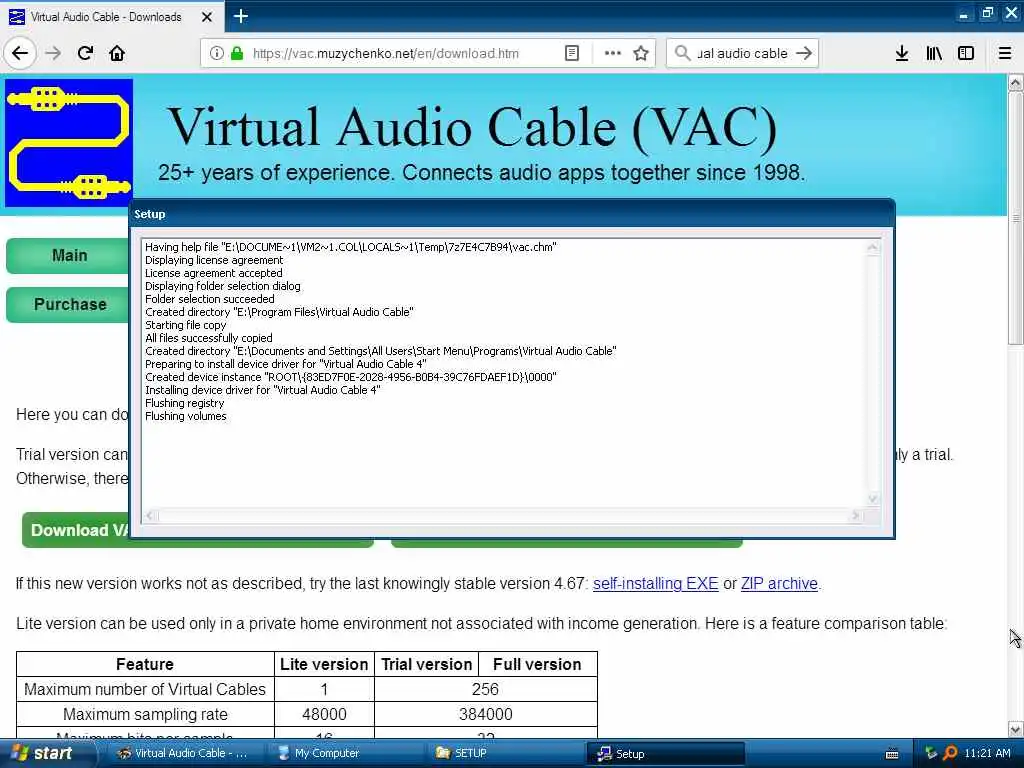
Task: Click the 48000 table value
Action: (324, 714)
